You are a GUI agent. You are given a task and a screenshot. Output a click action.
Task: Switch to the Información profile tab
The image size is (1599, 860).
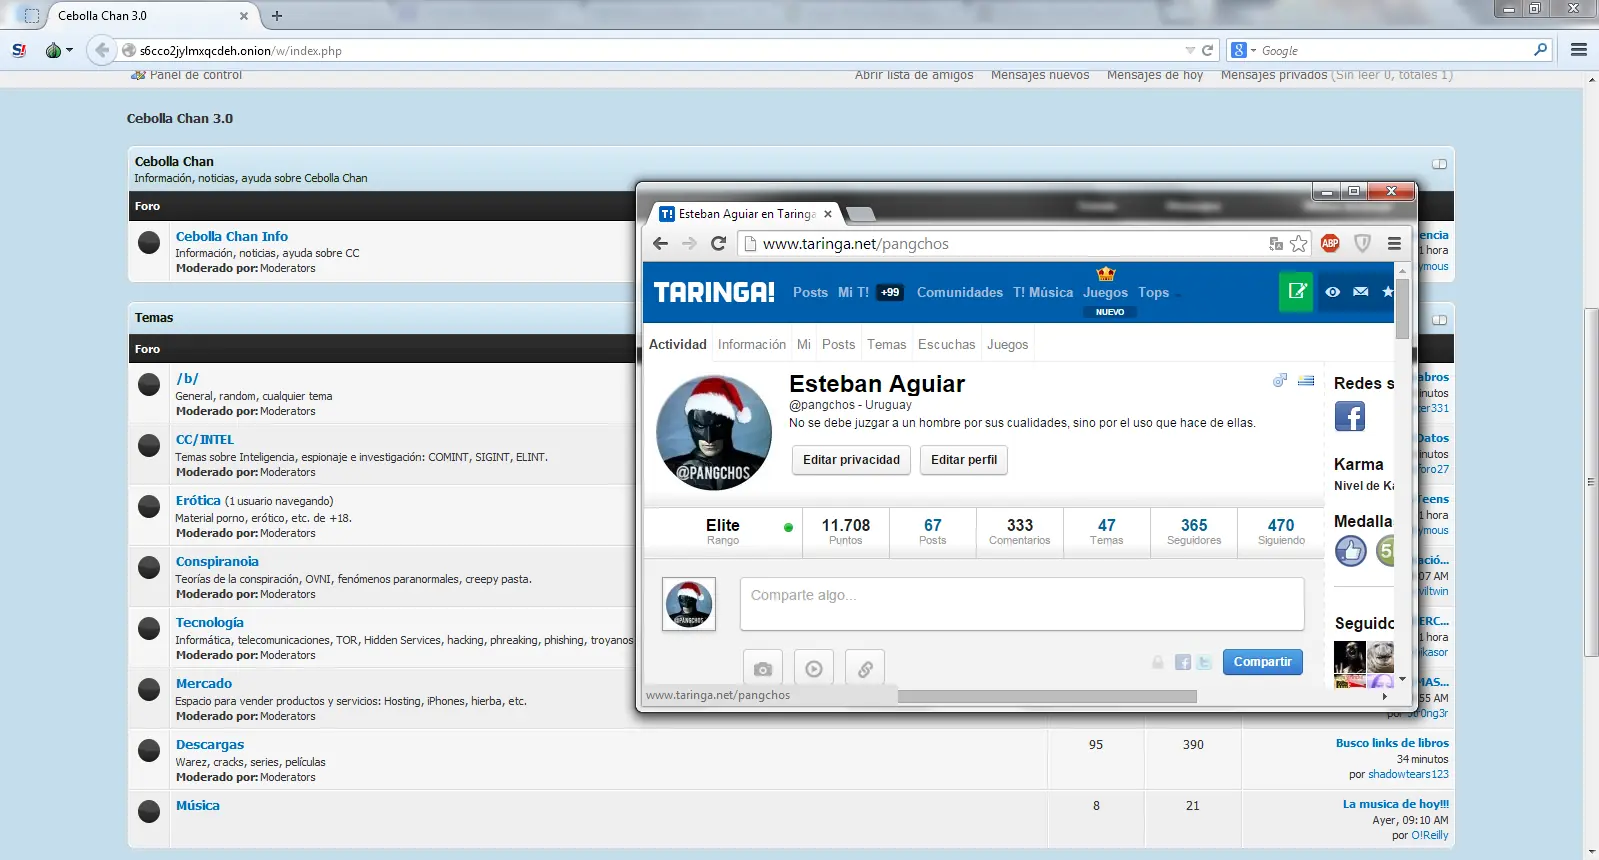(x=752, y=344)
